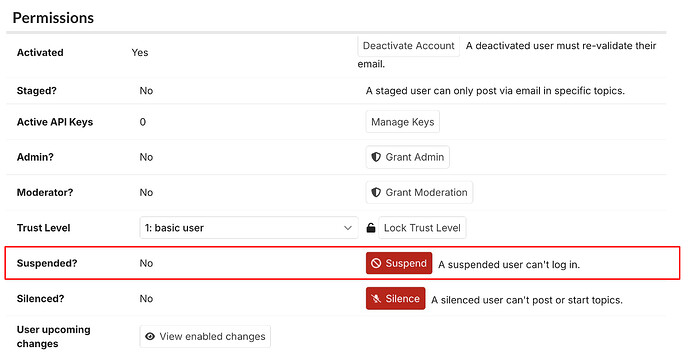Click the Trust Level label
690x364 pixels.
(44, 228)
